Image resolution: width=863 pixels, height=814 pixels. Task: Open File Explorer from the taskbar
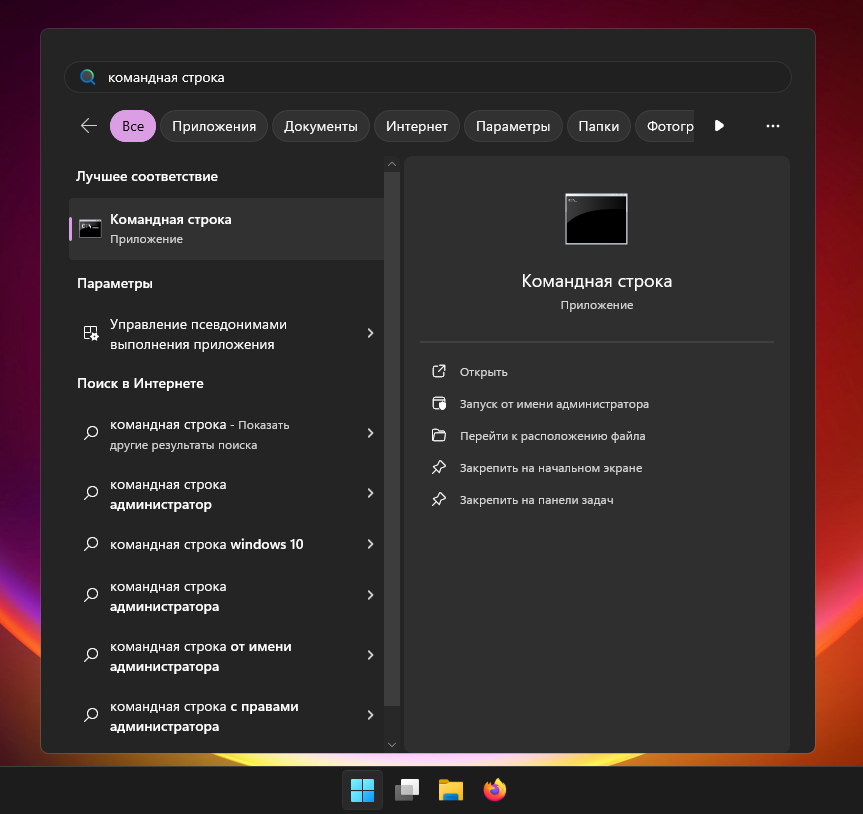click(x=451, y=790)
